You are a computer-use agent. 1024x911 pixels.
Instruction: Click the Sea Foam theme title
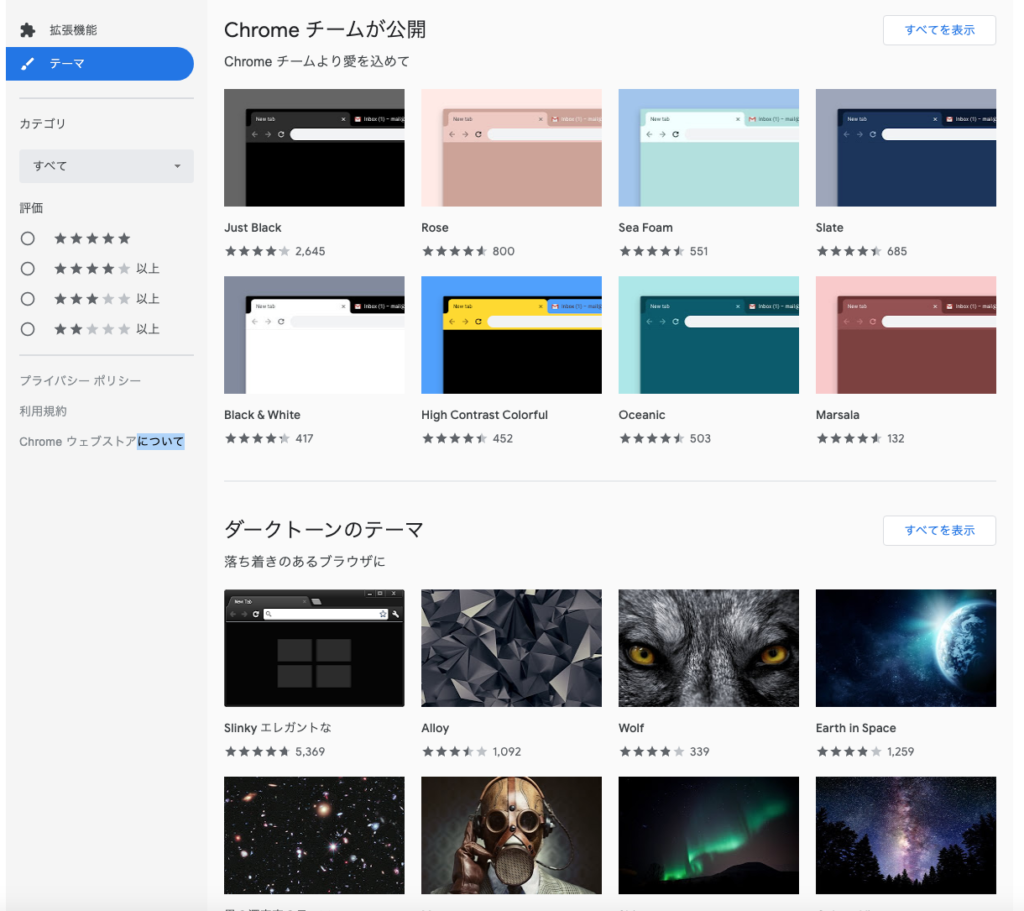[x=645, y=228]
